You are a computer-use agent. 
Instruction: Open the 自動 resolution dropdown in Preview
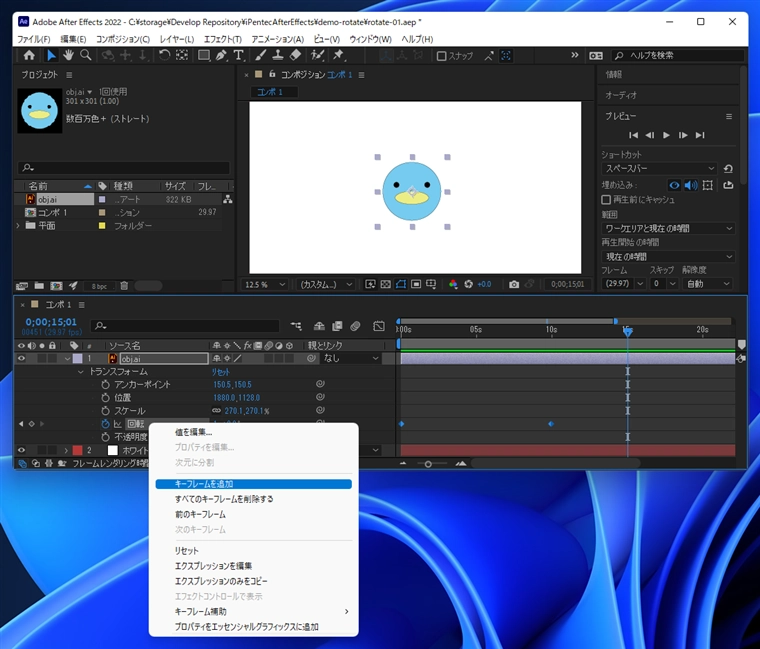point(707,284)
